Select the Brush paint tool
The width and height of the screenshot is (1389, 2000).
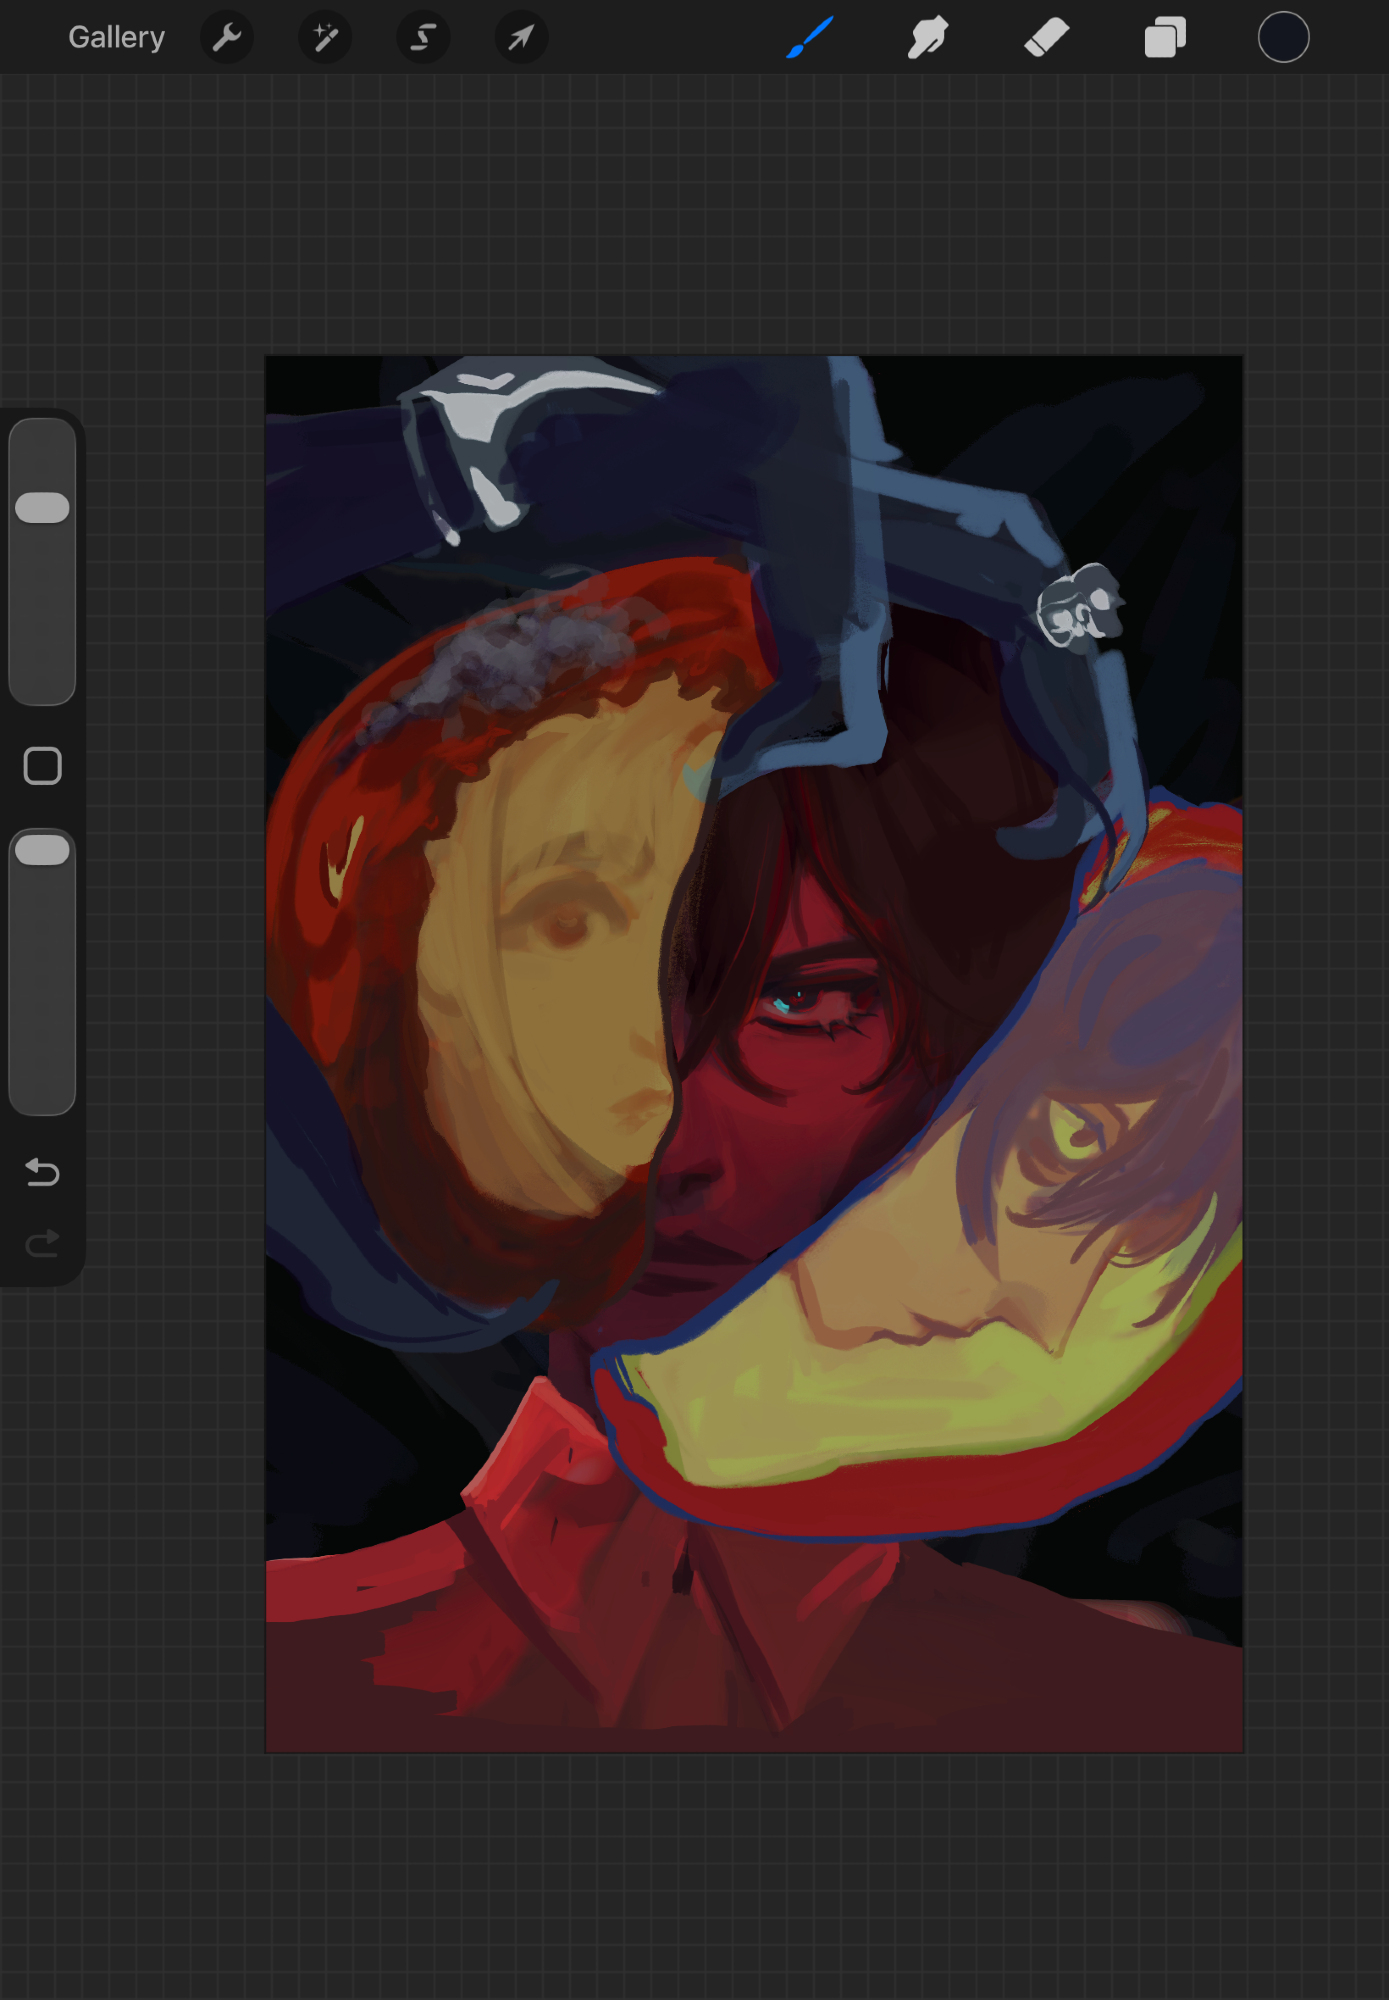tap(810, 38)
